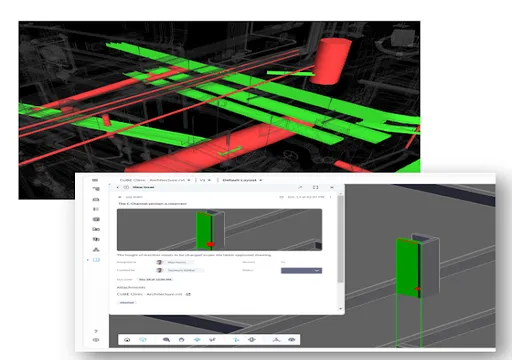The width and height of the screenshot is (512, 360).
Task: Click the blue measure tool icon in bottom toolbar
Action: click(236, 340)
